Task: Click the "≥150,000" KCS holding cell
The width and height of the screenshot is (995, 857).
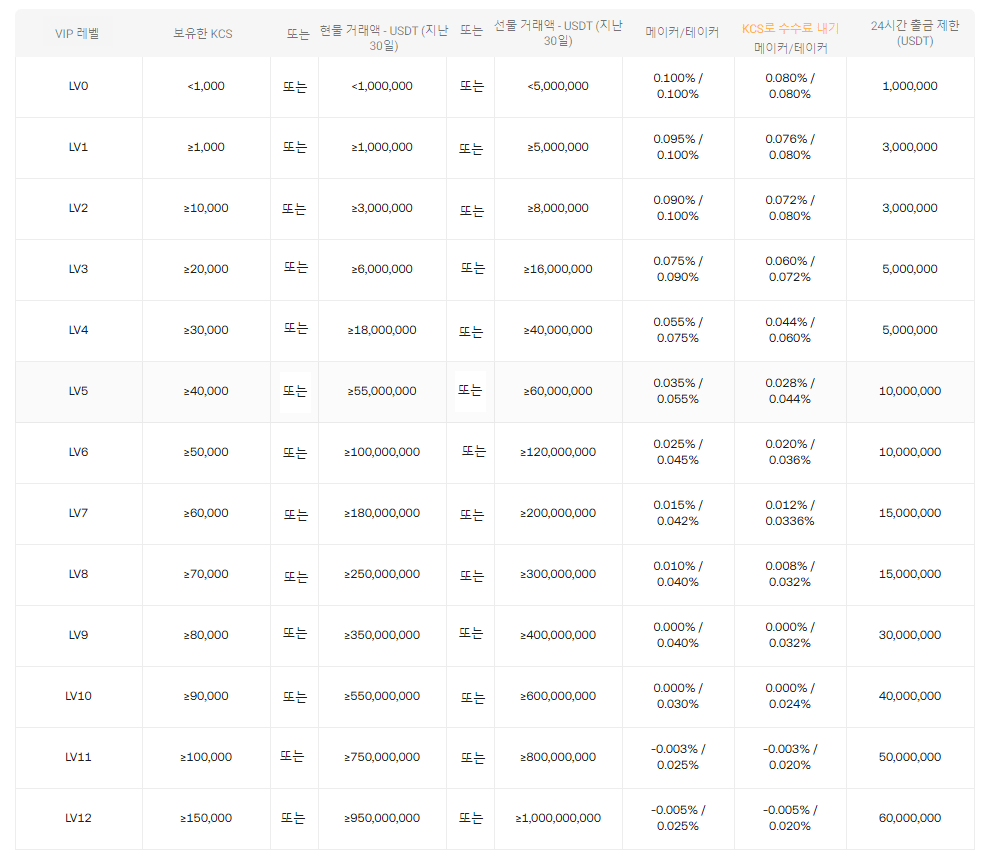Action: pos(206,818)
